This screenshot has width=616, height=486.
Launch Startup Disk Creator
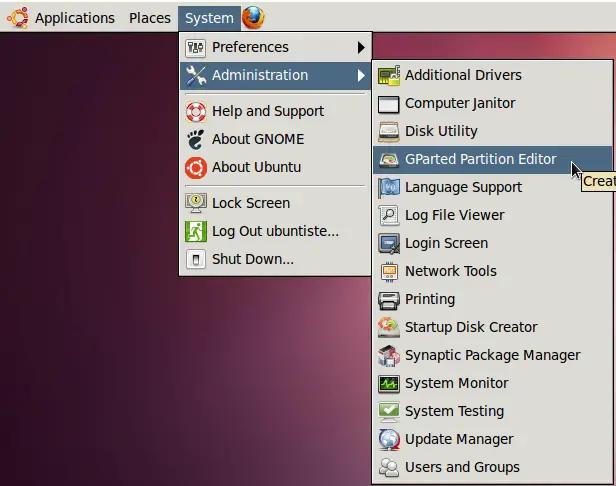[493, 328]
